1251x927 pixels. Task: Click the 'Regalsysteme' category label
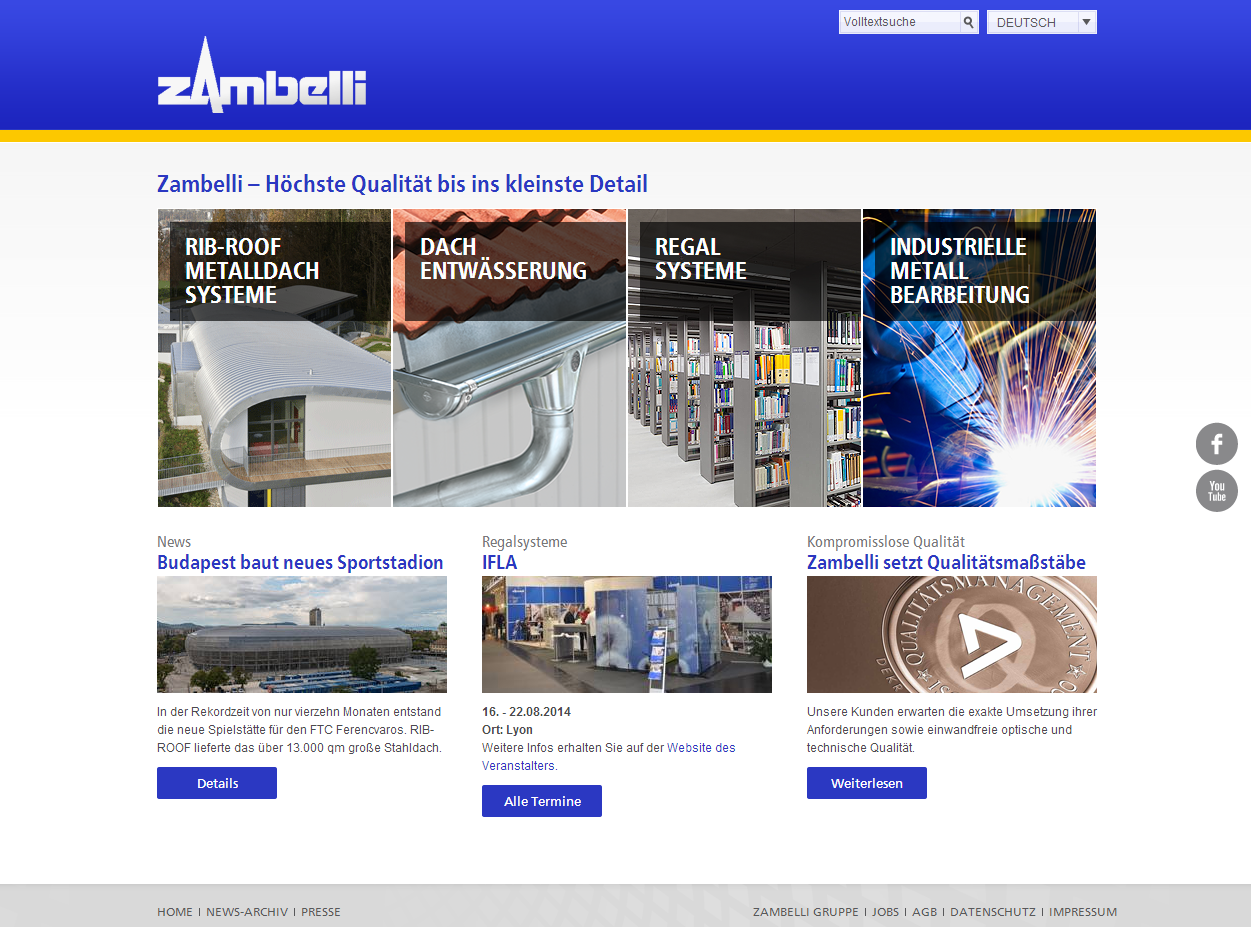coord(524,542)
